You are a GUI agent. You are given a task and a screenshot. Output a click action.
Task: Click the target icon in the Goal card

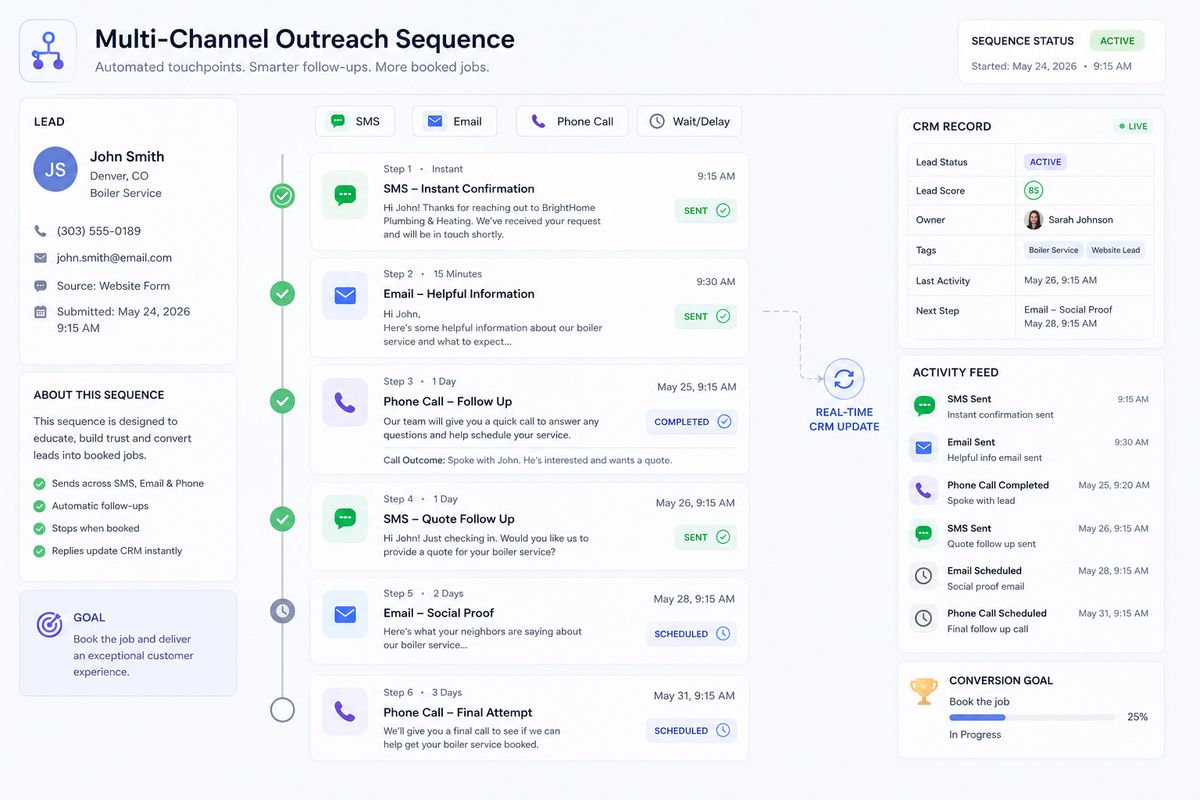pyautogui.click(x=49, y=625)
